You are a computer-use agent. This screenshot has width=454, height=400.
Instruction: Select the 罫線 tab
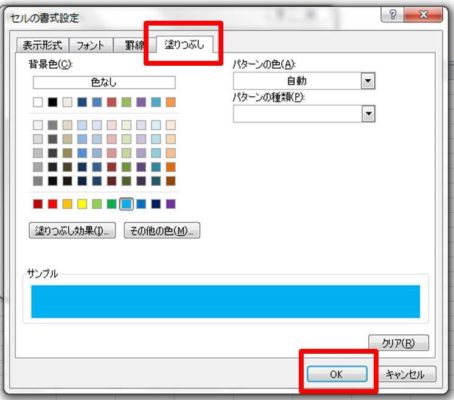134,45
